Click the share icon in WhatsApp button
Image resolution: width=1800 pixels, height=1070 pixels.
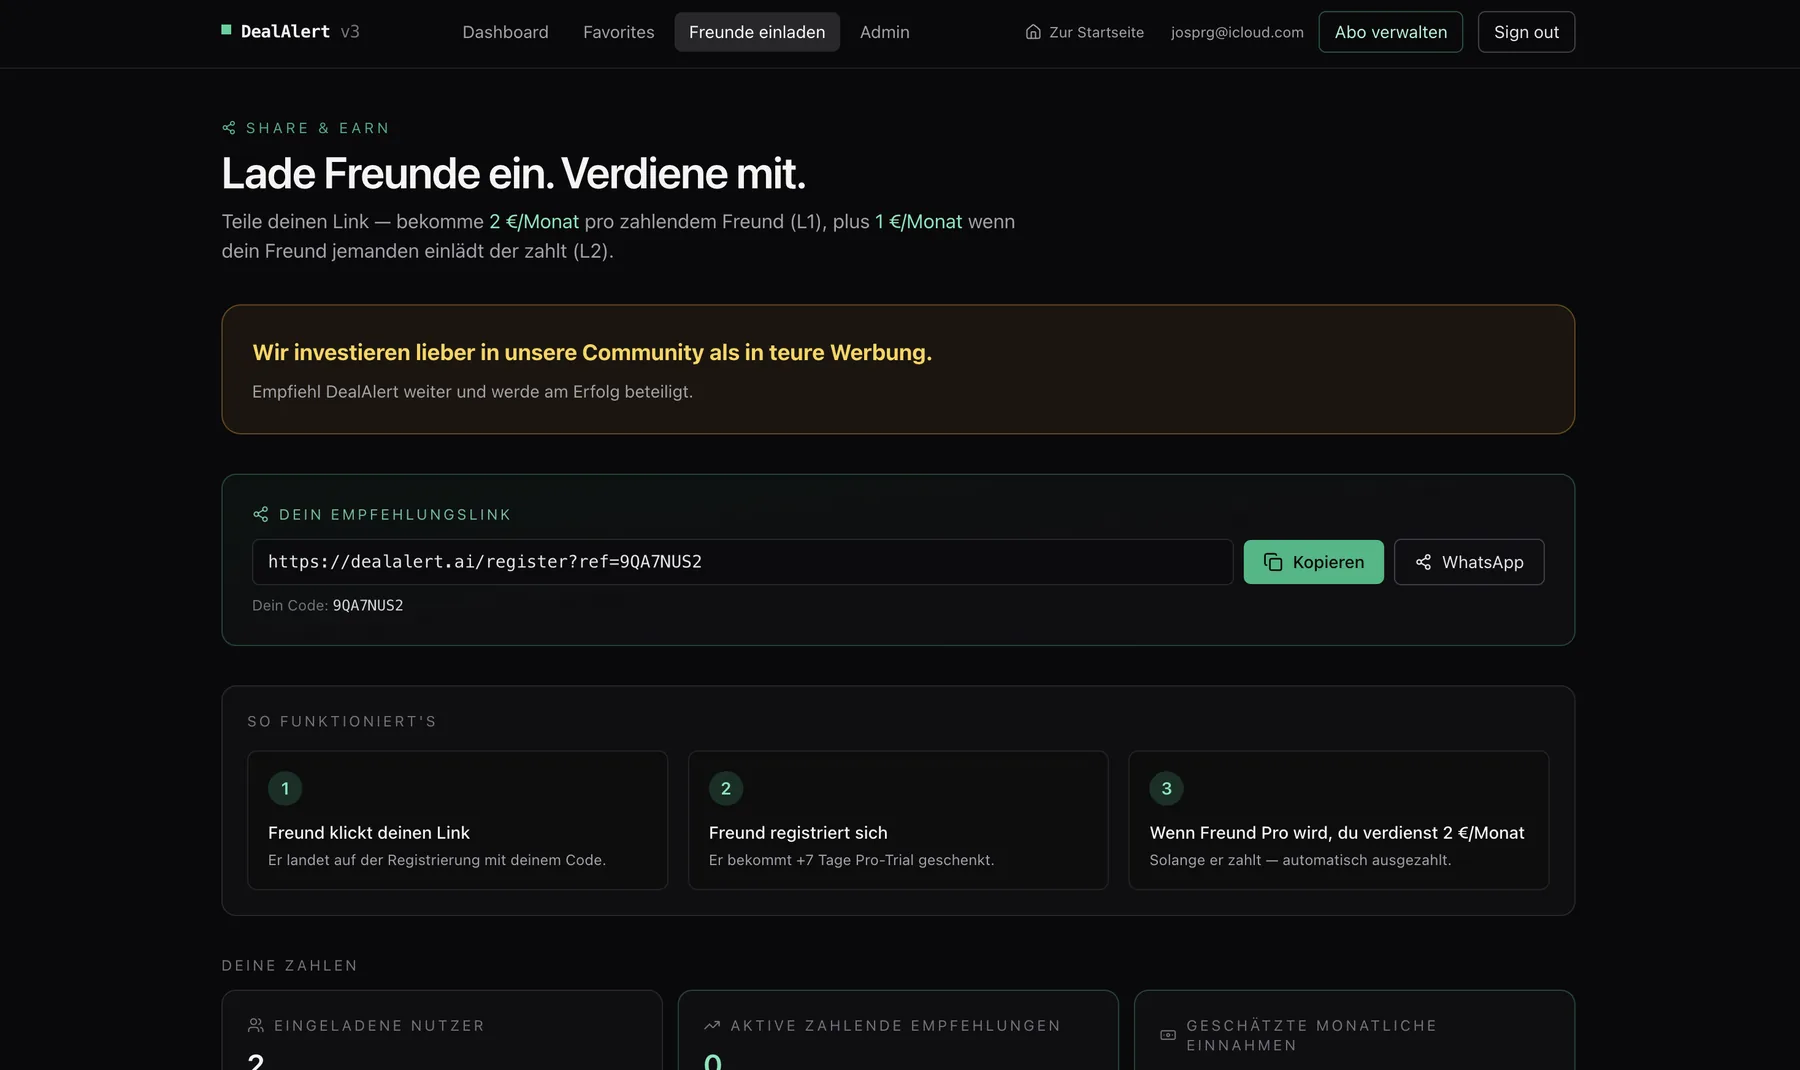(1423, 562)
